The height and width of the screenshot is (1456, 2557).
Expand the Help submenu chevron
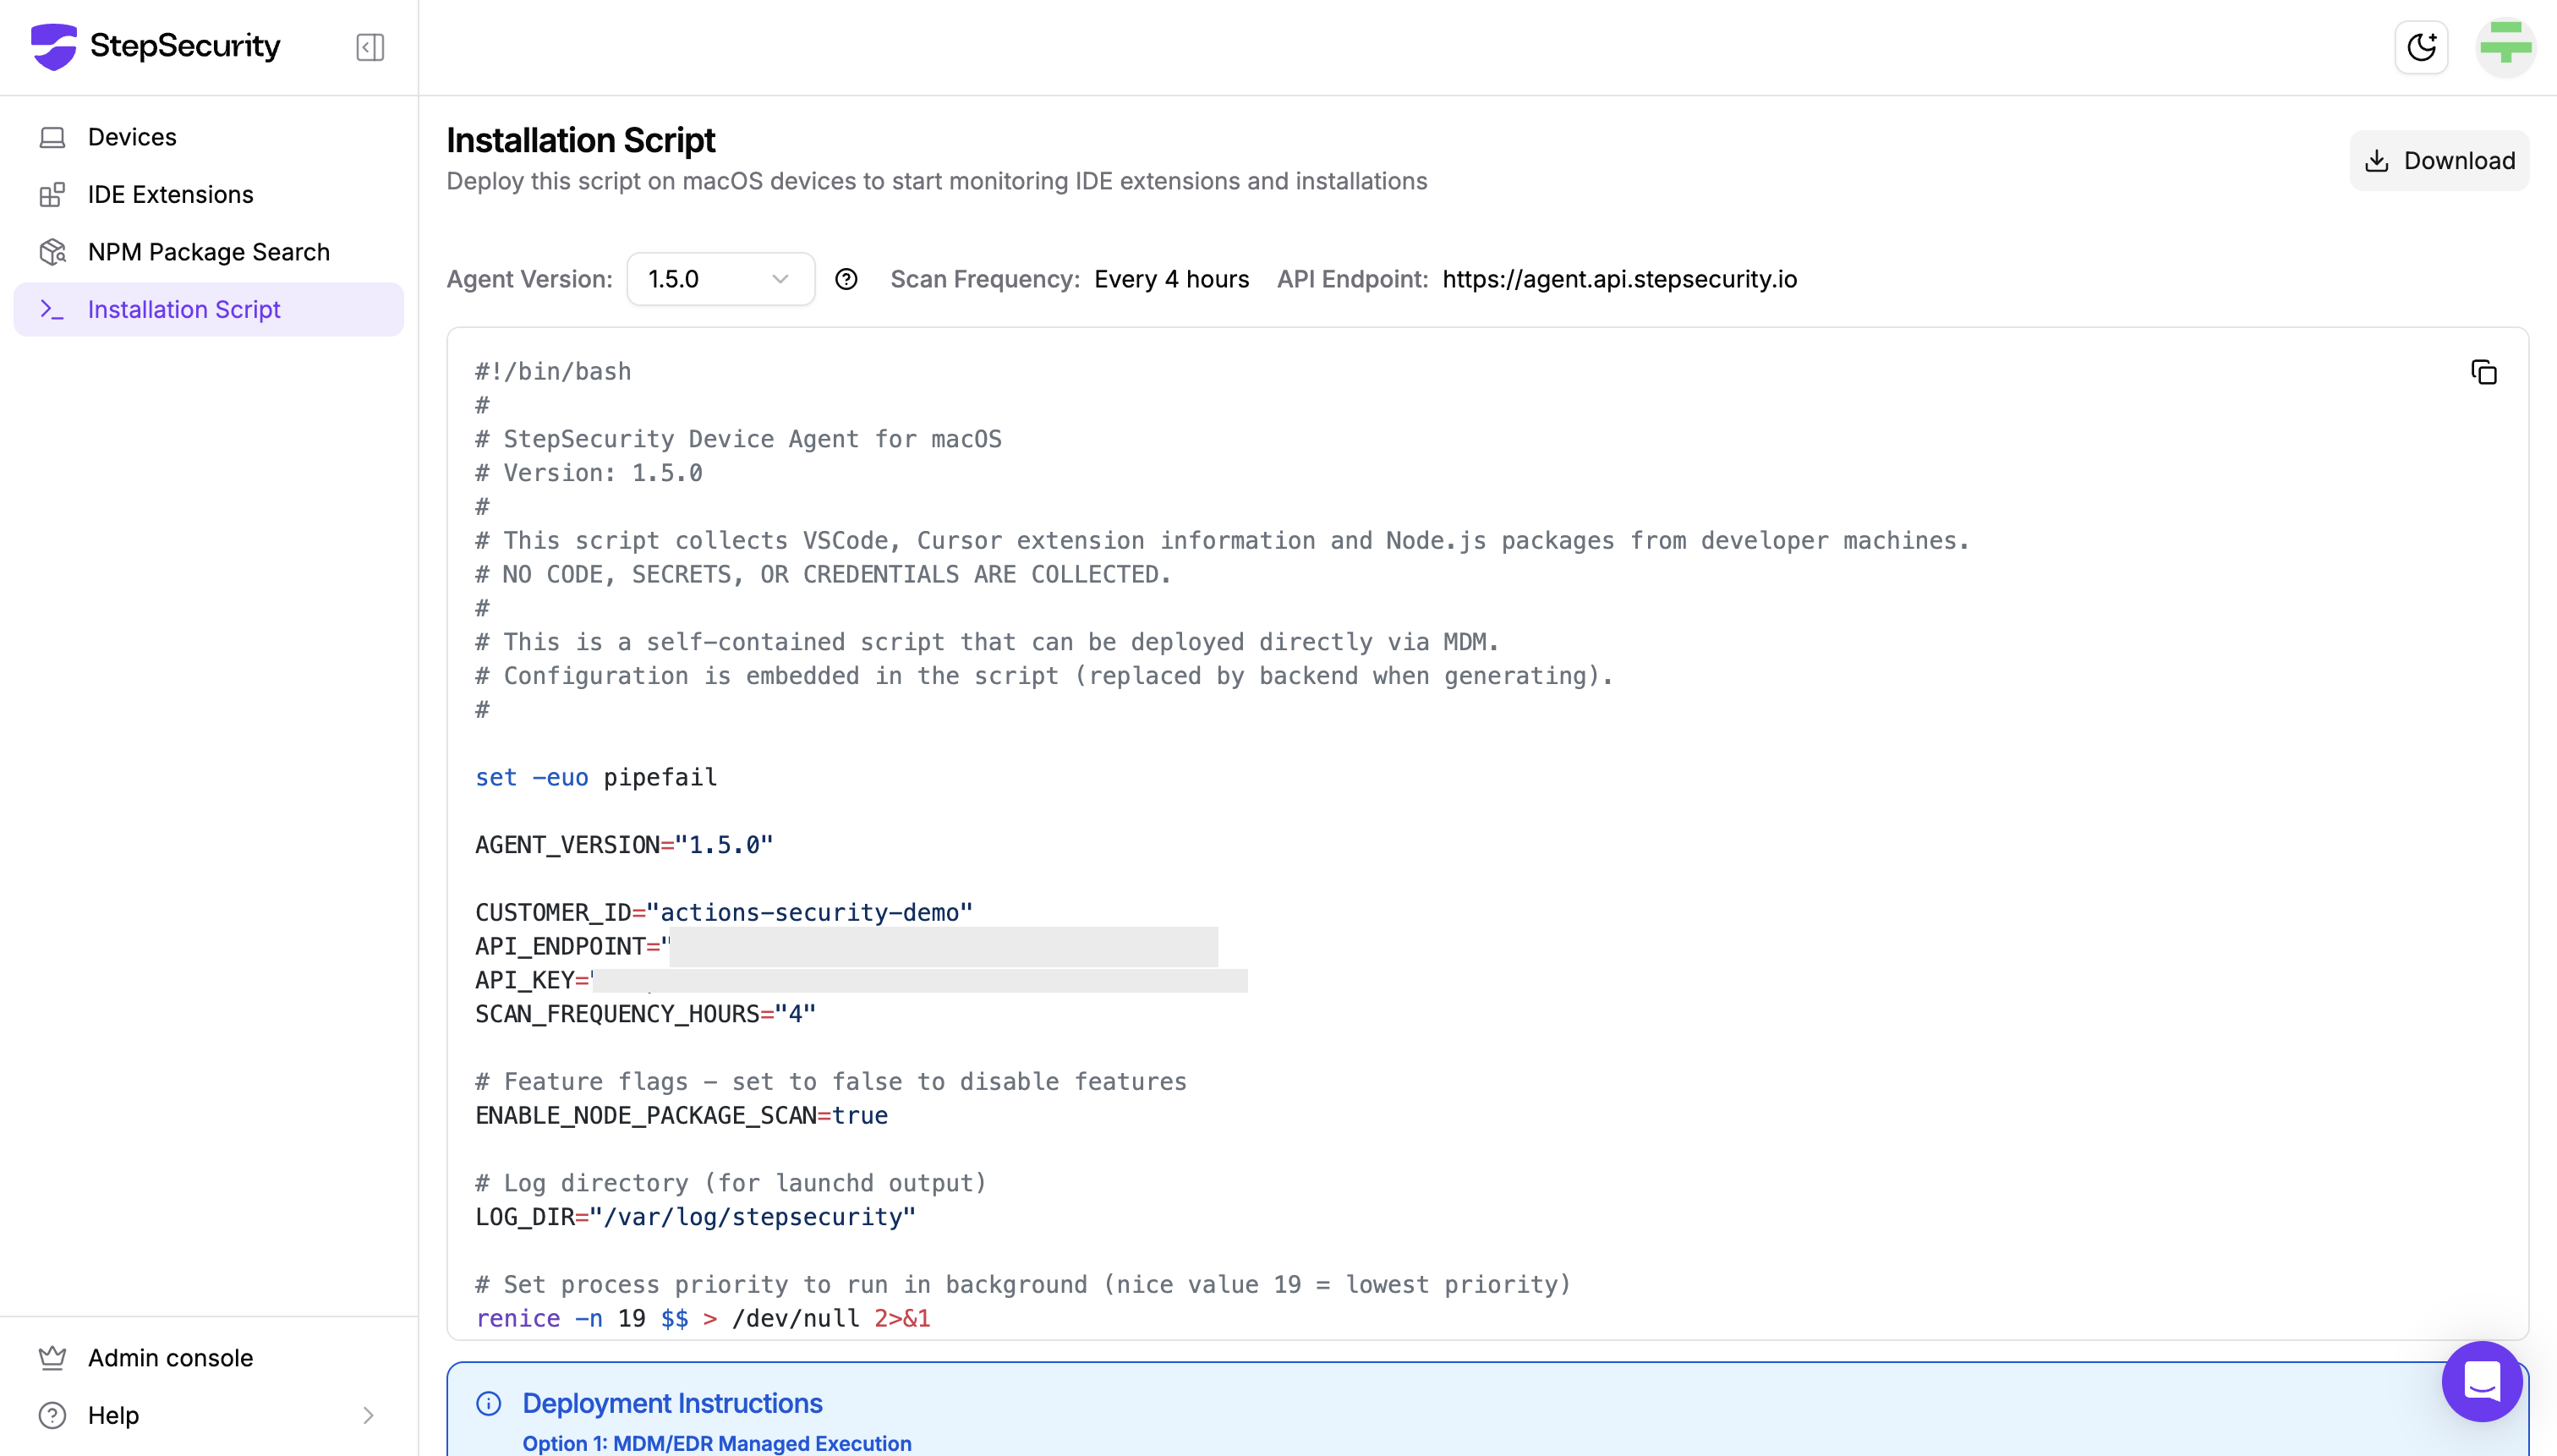368,1415
